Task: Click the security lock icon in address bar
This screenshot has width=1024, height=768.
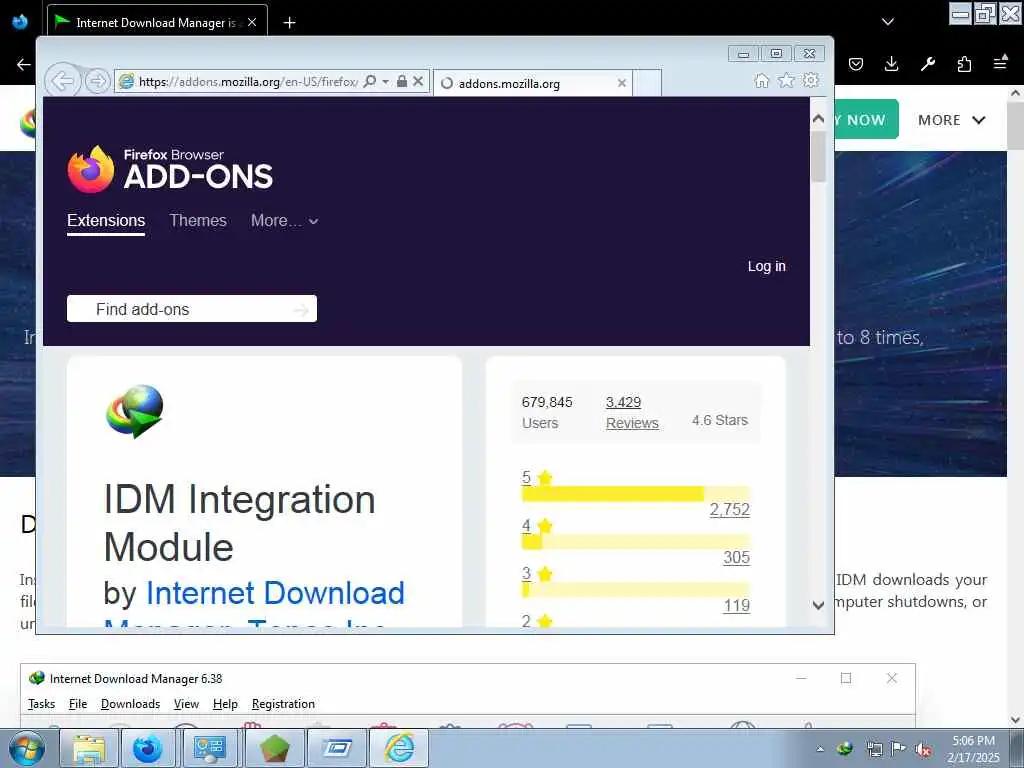Action: [x=402, y=82]
